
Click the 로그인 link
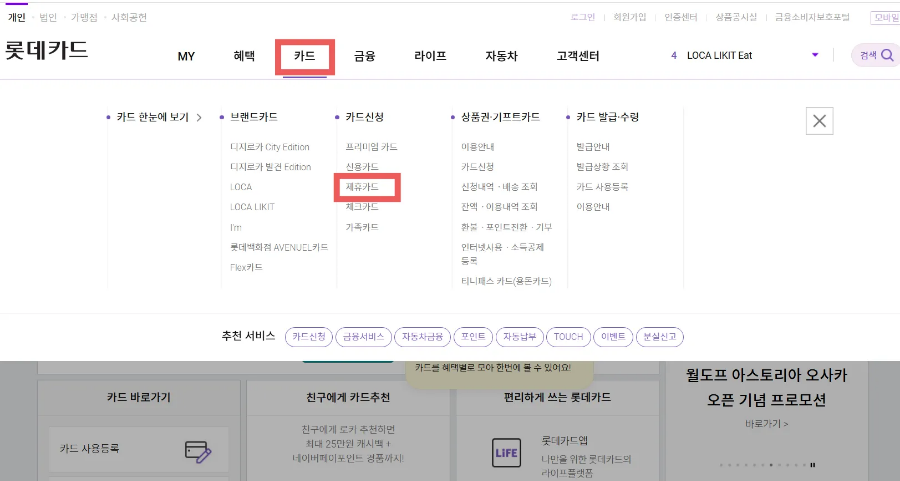(583, 17)
